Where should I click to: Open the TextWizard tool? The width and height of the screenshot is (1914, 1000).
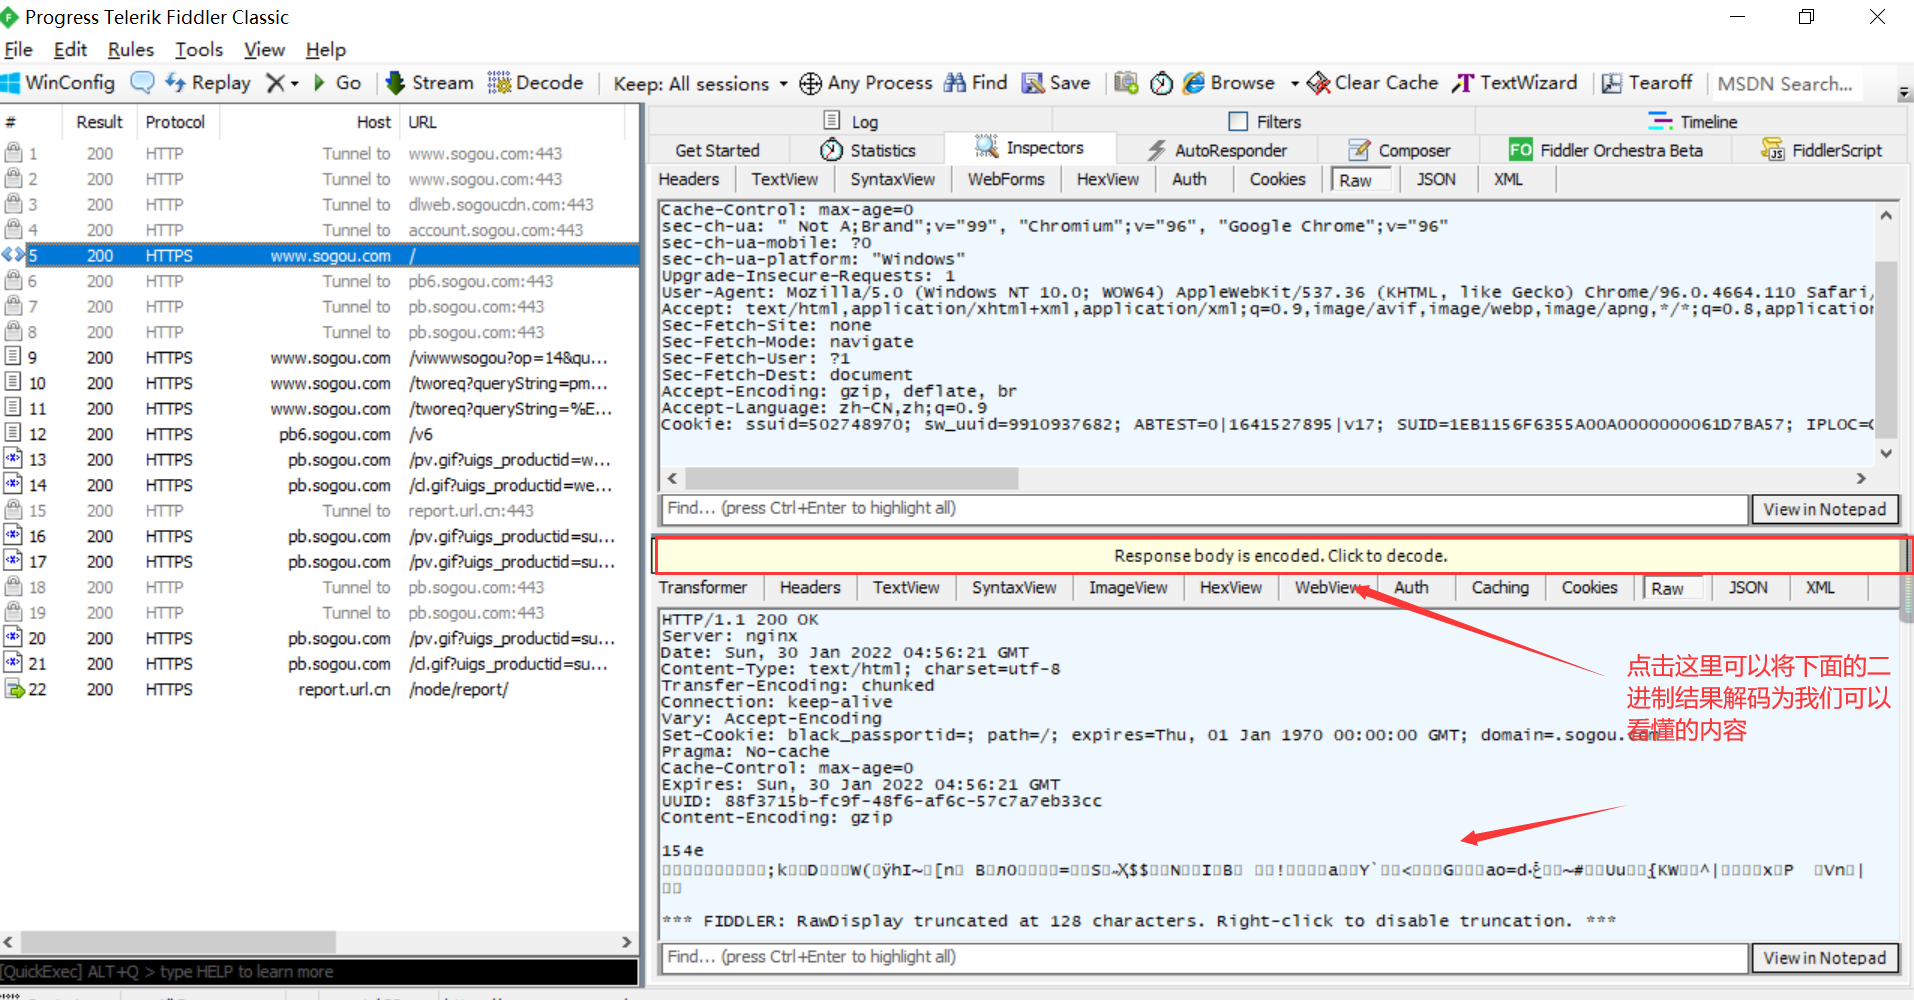[x=1515, y=83]
